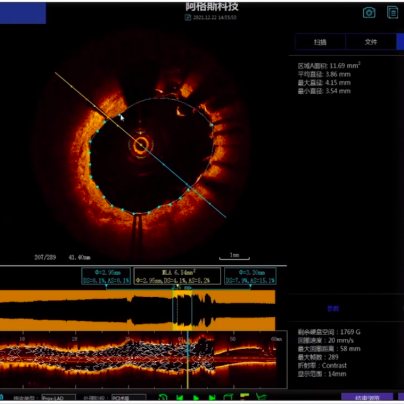This screenshot has width=404, height=404.
Task: Click the camera snapshot icon
Action: point(369,13)
